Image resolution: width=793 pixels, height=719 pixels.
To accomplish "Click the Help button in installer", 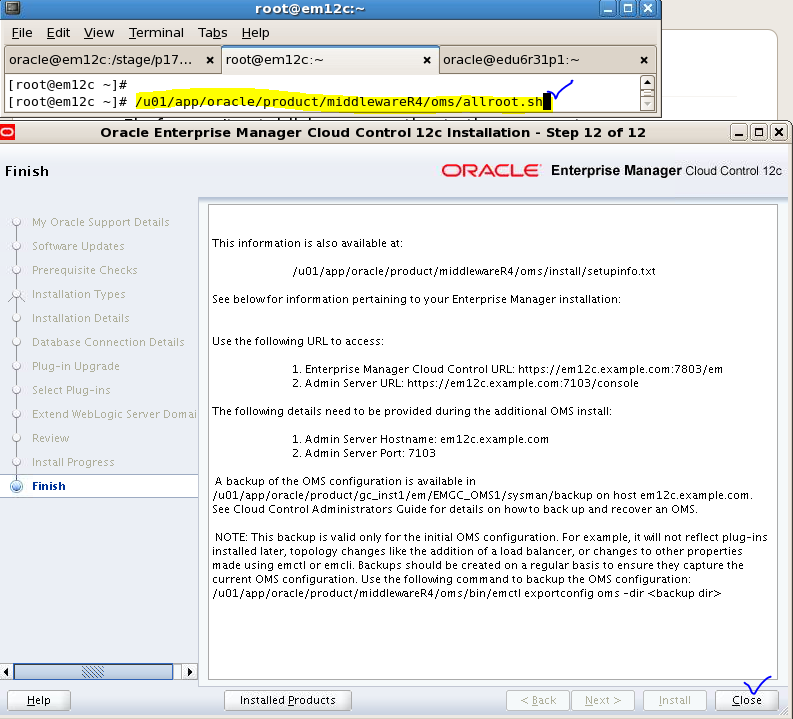I will [38, 700].
